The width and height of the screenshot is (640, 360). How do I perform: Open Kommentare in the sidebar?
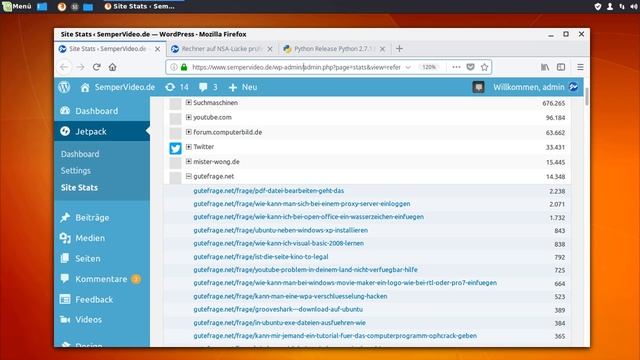102,279
